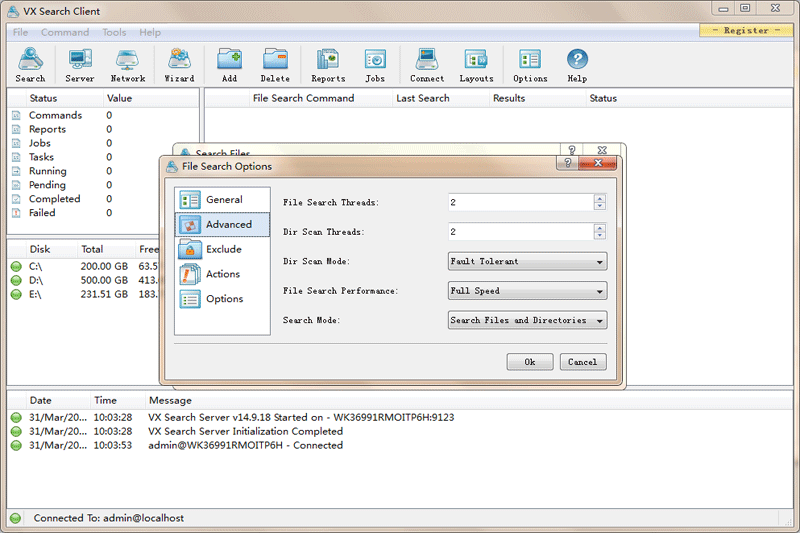
Task: Open the Dir Scan Mode dropdown
Action: 527,262
